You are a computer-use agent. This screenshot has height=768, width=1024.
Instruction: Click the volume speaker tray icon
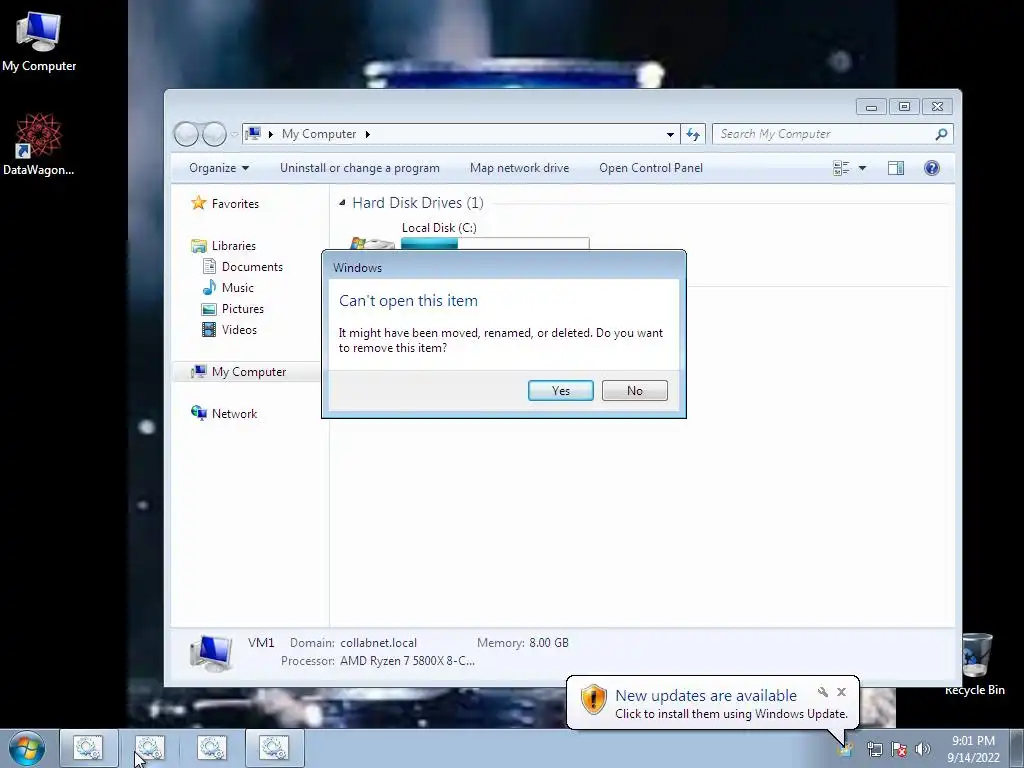click(x=923, y=749)
